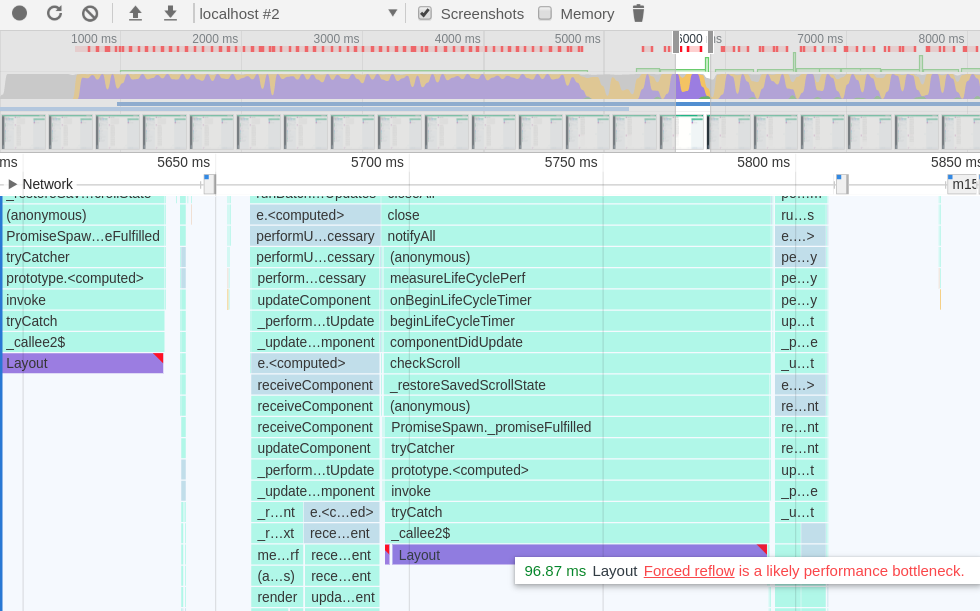Toggle the Screenshots checkbox
The image size is (980, 611).
coord(425,13)
